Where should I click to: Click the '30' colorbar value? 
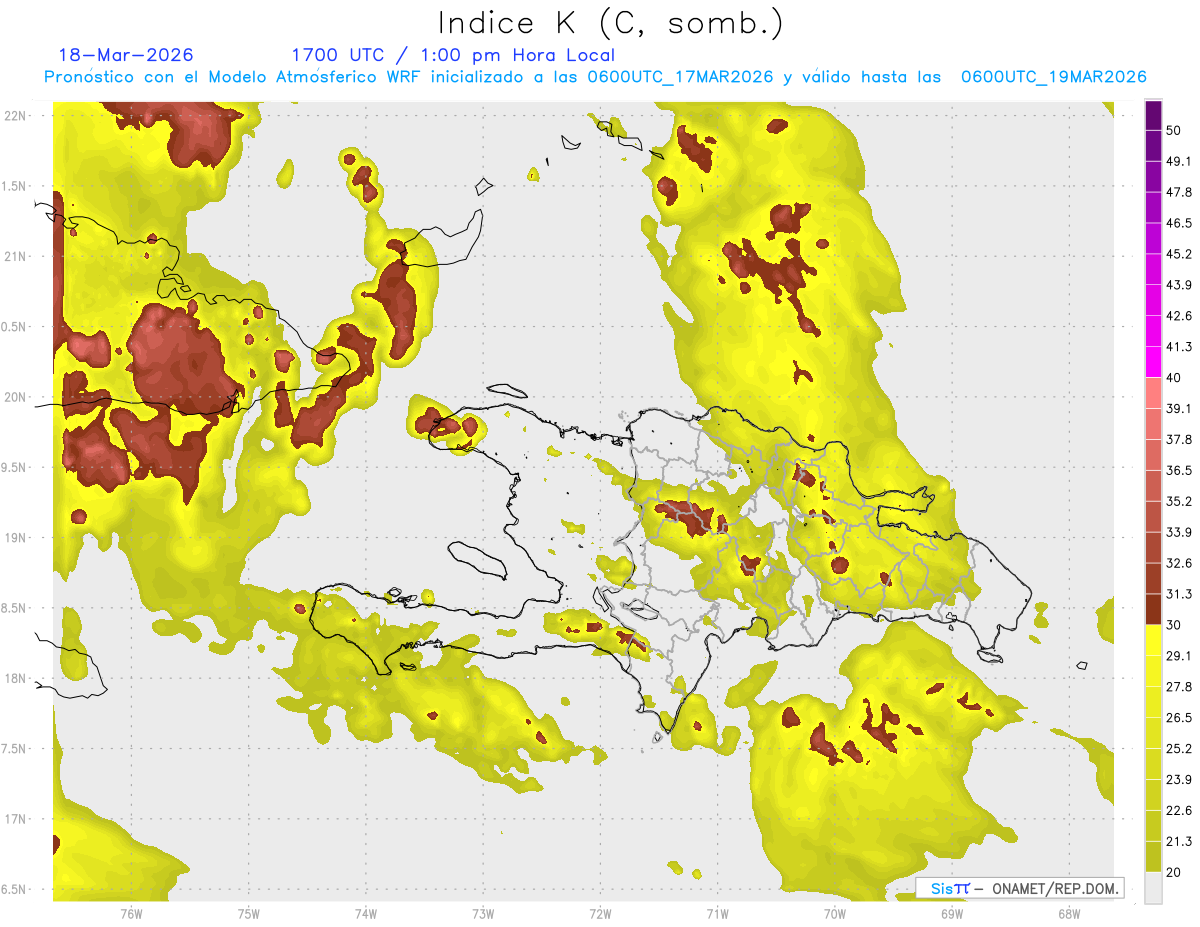(1174, 625)
